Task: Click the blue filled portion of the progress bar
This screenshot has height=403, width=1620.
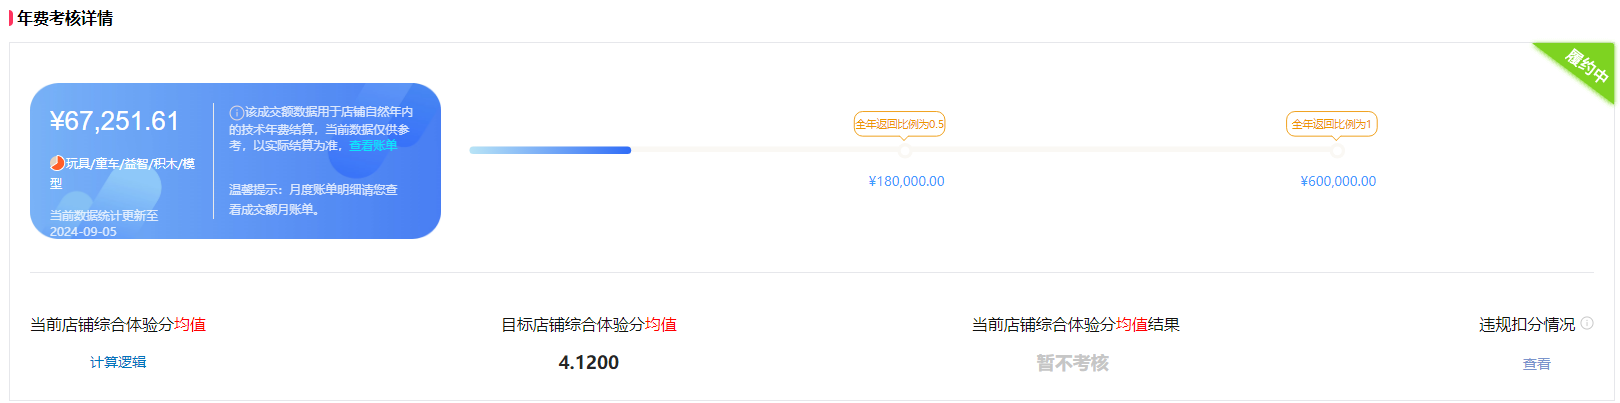Action: pyautogui.click(x=550, y=150)
